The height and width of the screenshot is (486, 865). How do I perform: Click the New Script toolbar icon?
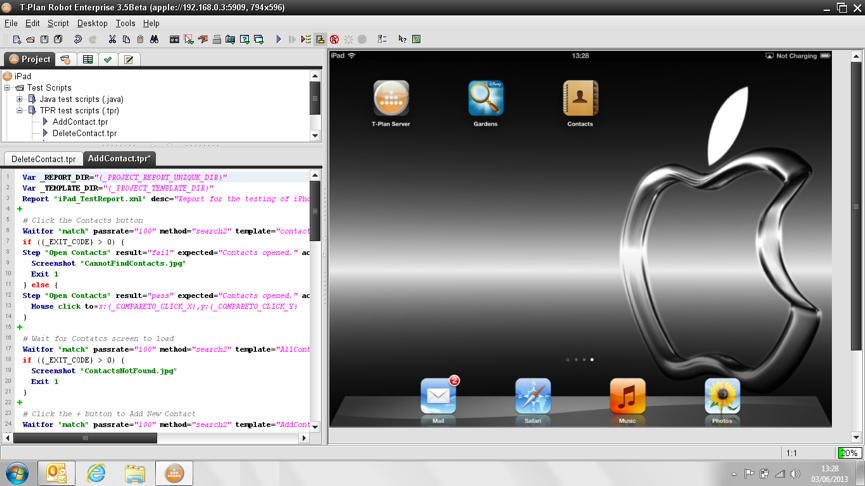tap(17, 39)
